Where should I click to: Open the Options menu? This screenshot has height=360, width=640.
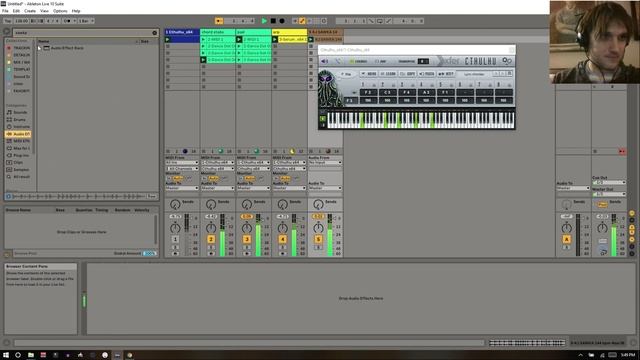[x=60, y=11]
